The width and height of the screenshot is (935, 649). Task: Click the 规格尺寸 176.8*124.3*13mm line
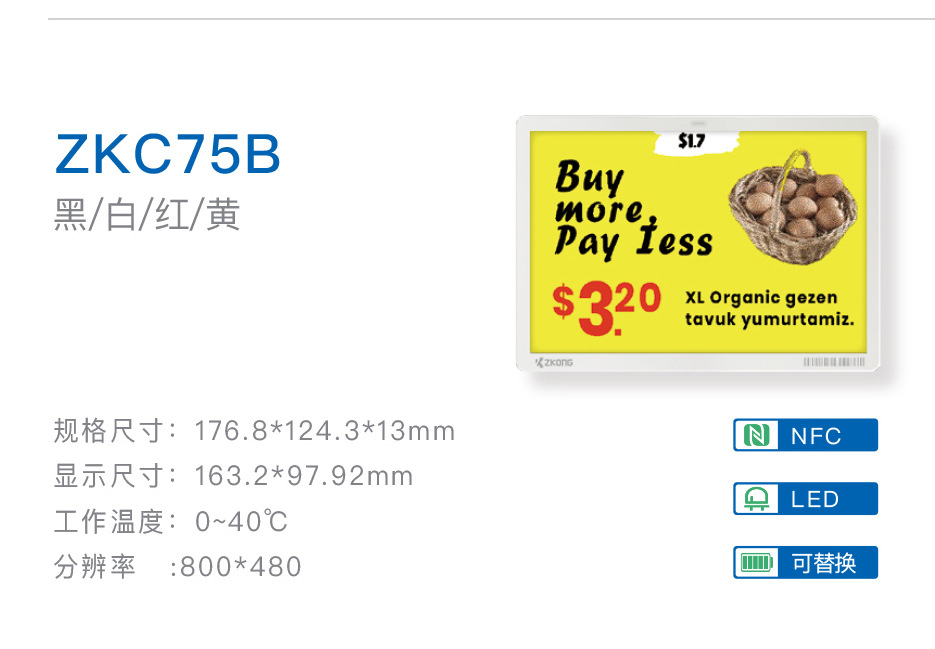click(254, 431)
